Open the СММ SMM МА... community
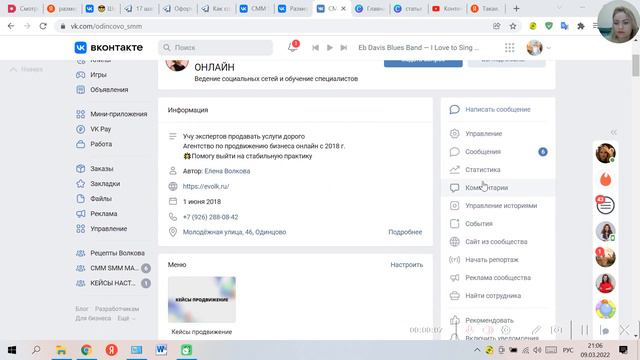The height and width of the screenshot is (360, 640). point(113,268)
